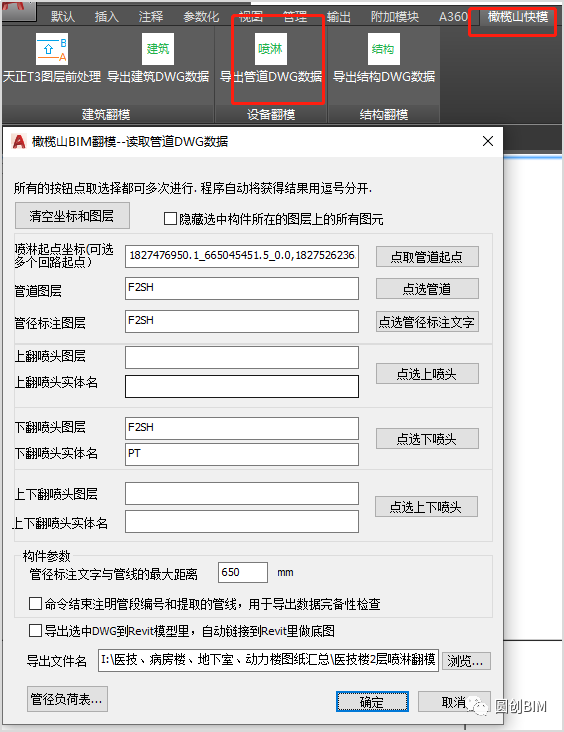The image size is (564, 732).
Task: Click the 管道图层 input field
Action: point(242,289)
